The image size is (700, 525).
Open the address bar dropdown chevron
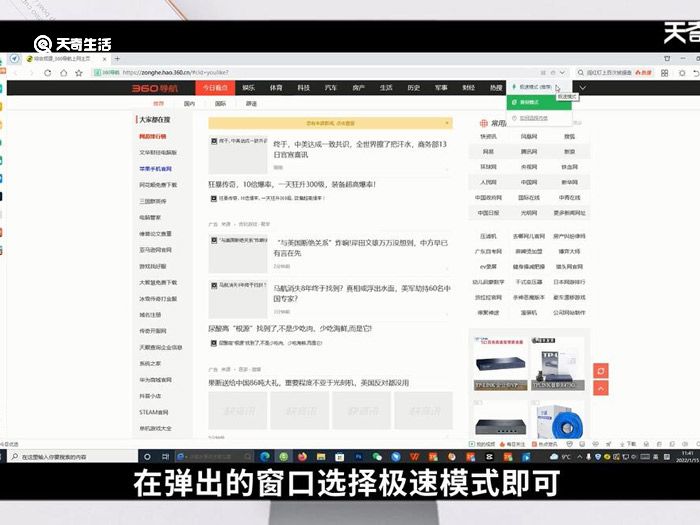pos(562,72)
